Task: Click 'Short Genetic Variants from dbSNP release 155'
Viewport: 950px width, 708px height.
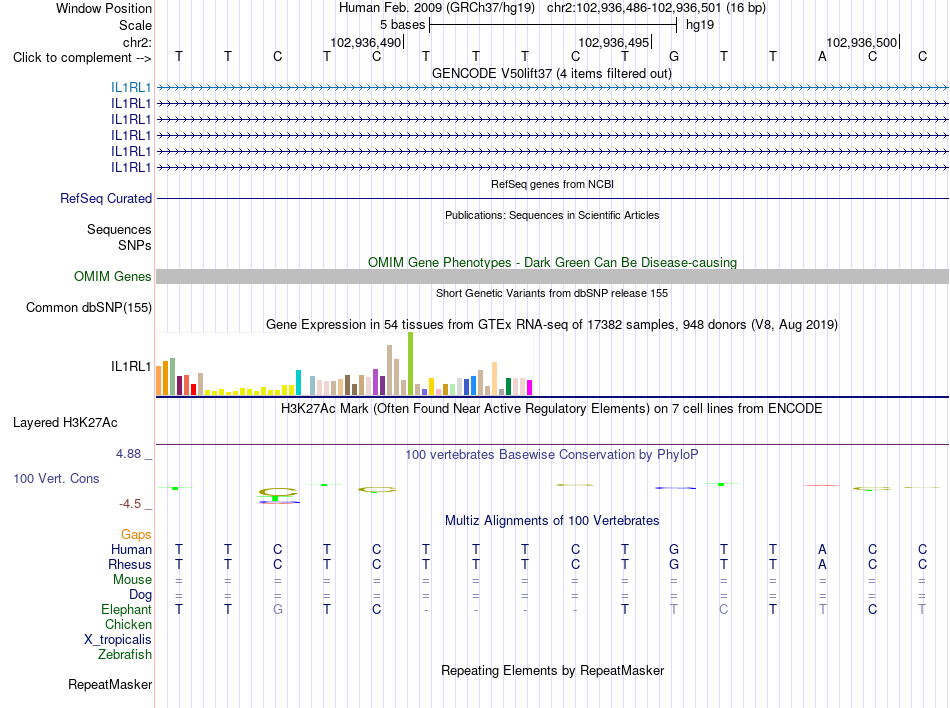Action: click(x=552, y=293)
